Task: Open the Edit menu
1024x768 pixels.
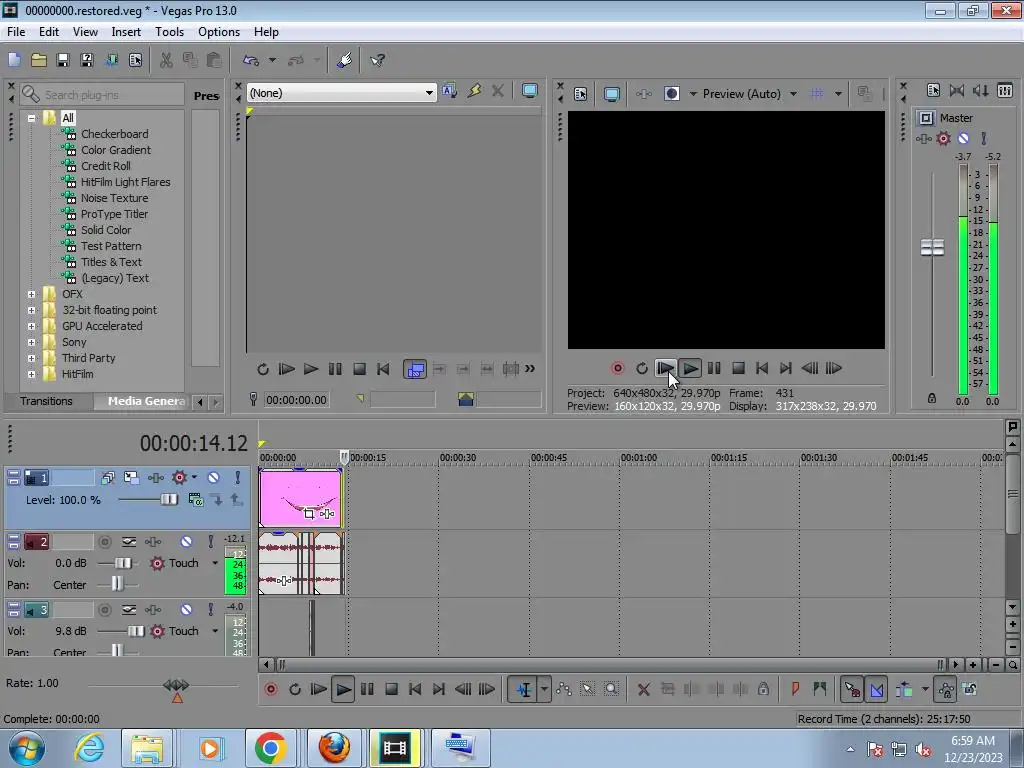Action: pyautogui.click(x=49, y=32)
